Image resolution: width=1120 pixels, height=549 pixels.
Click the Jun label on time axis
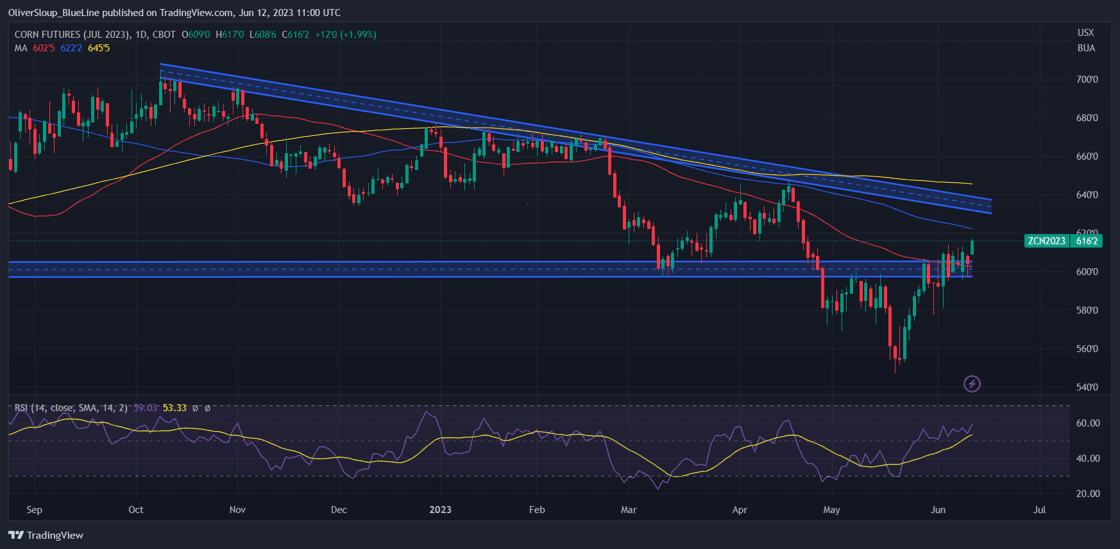939,511
